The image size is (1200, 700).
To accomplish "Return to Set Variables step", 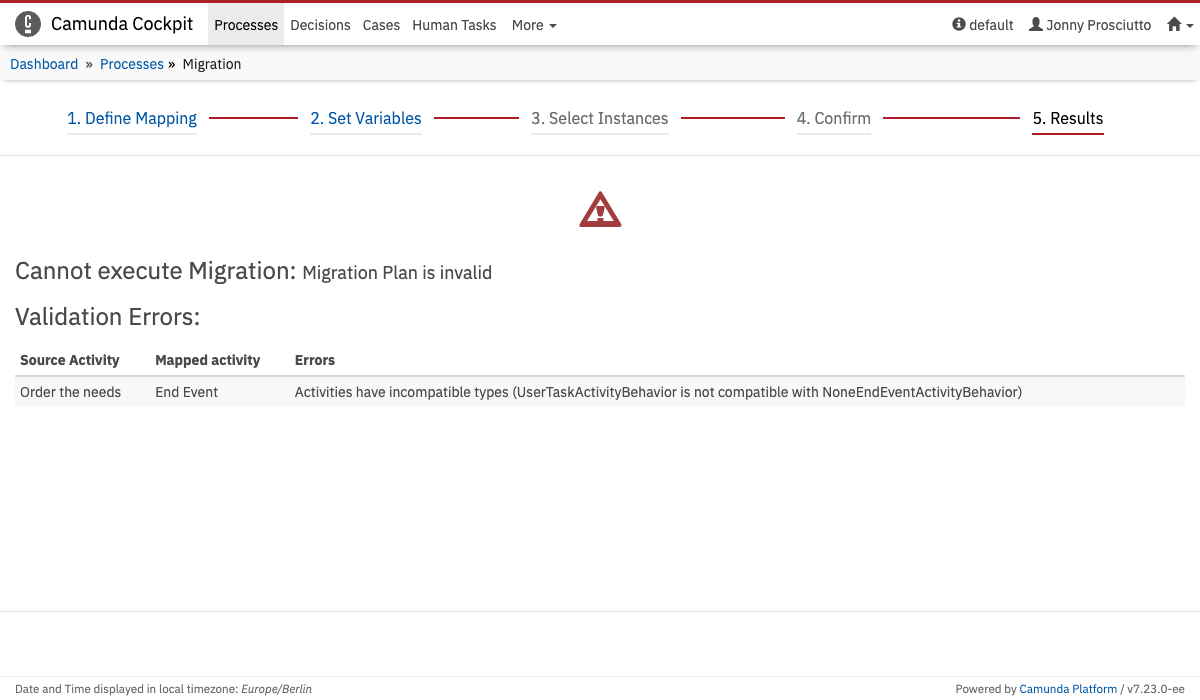I will pos(366,118).
